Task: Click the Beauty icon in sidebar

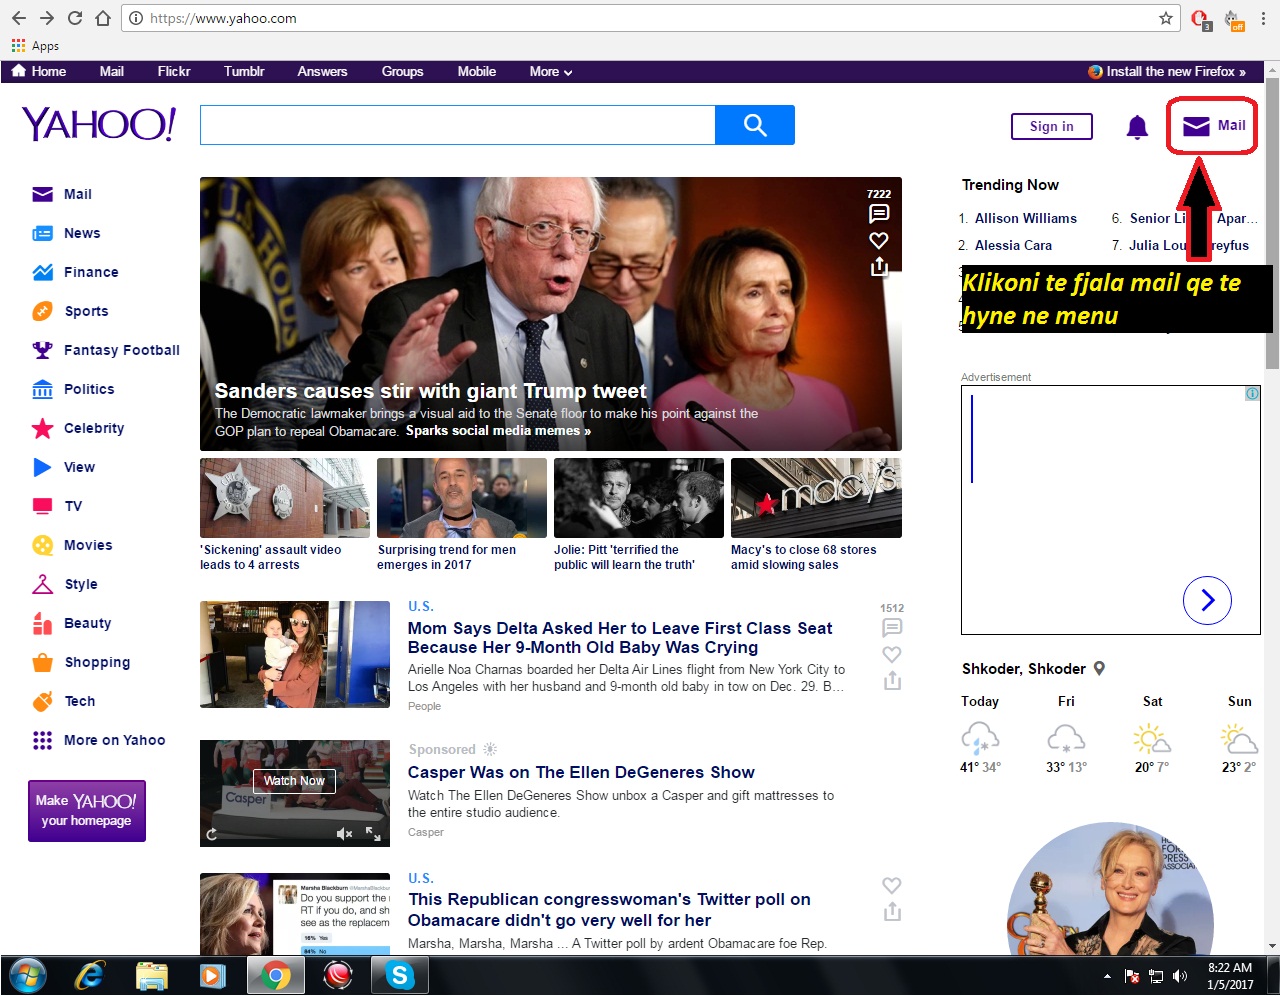Action: [x=42, y=623]
